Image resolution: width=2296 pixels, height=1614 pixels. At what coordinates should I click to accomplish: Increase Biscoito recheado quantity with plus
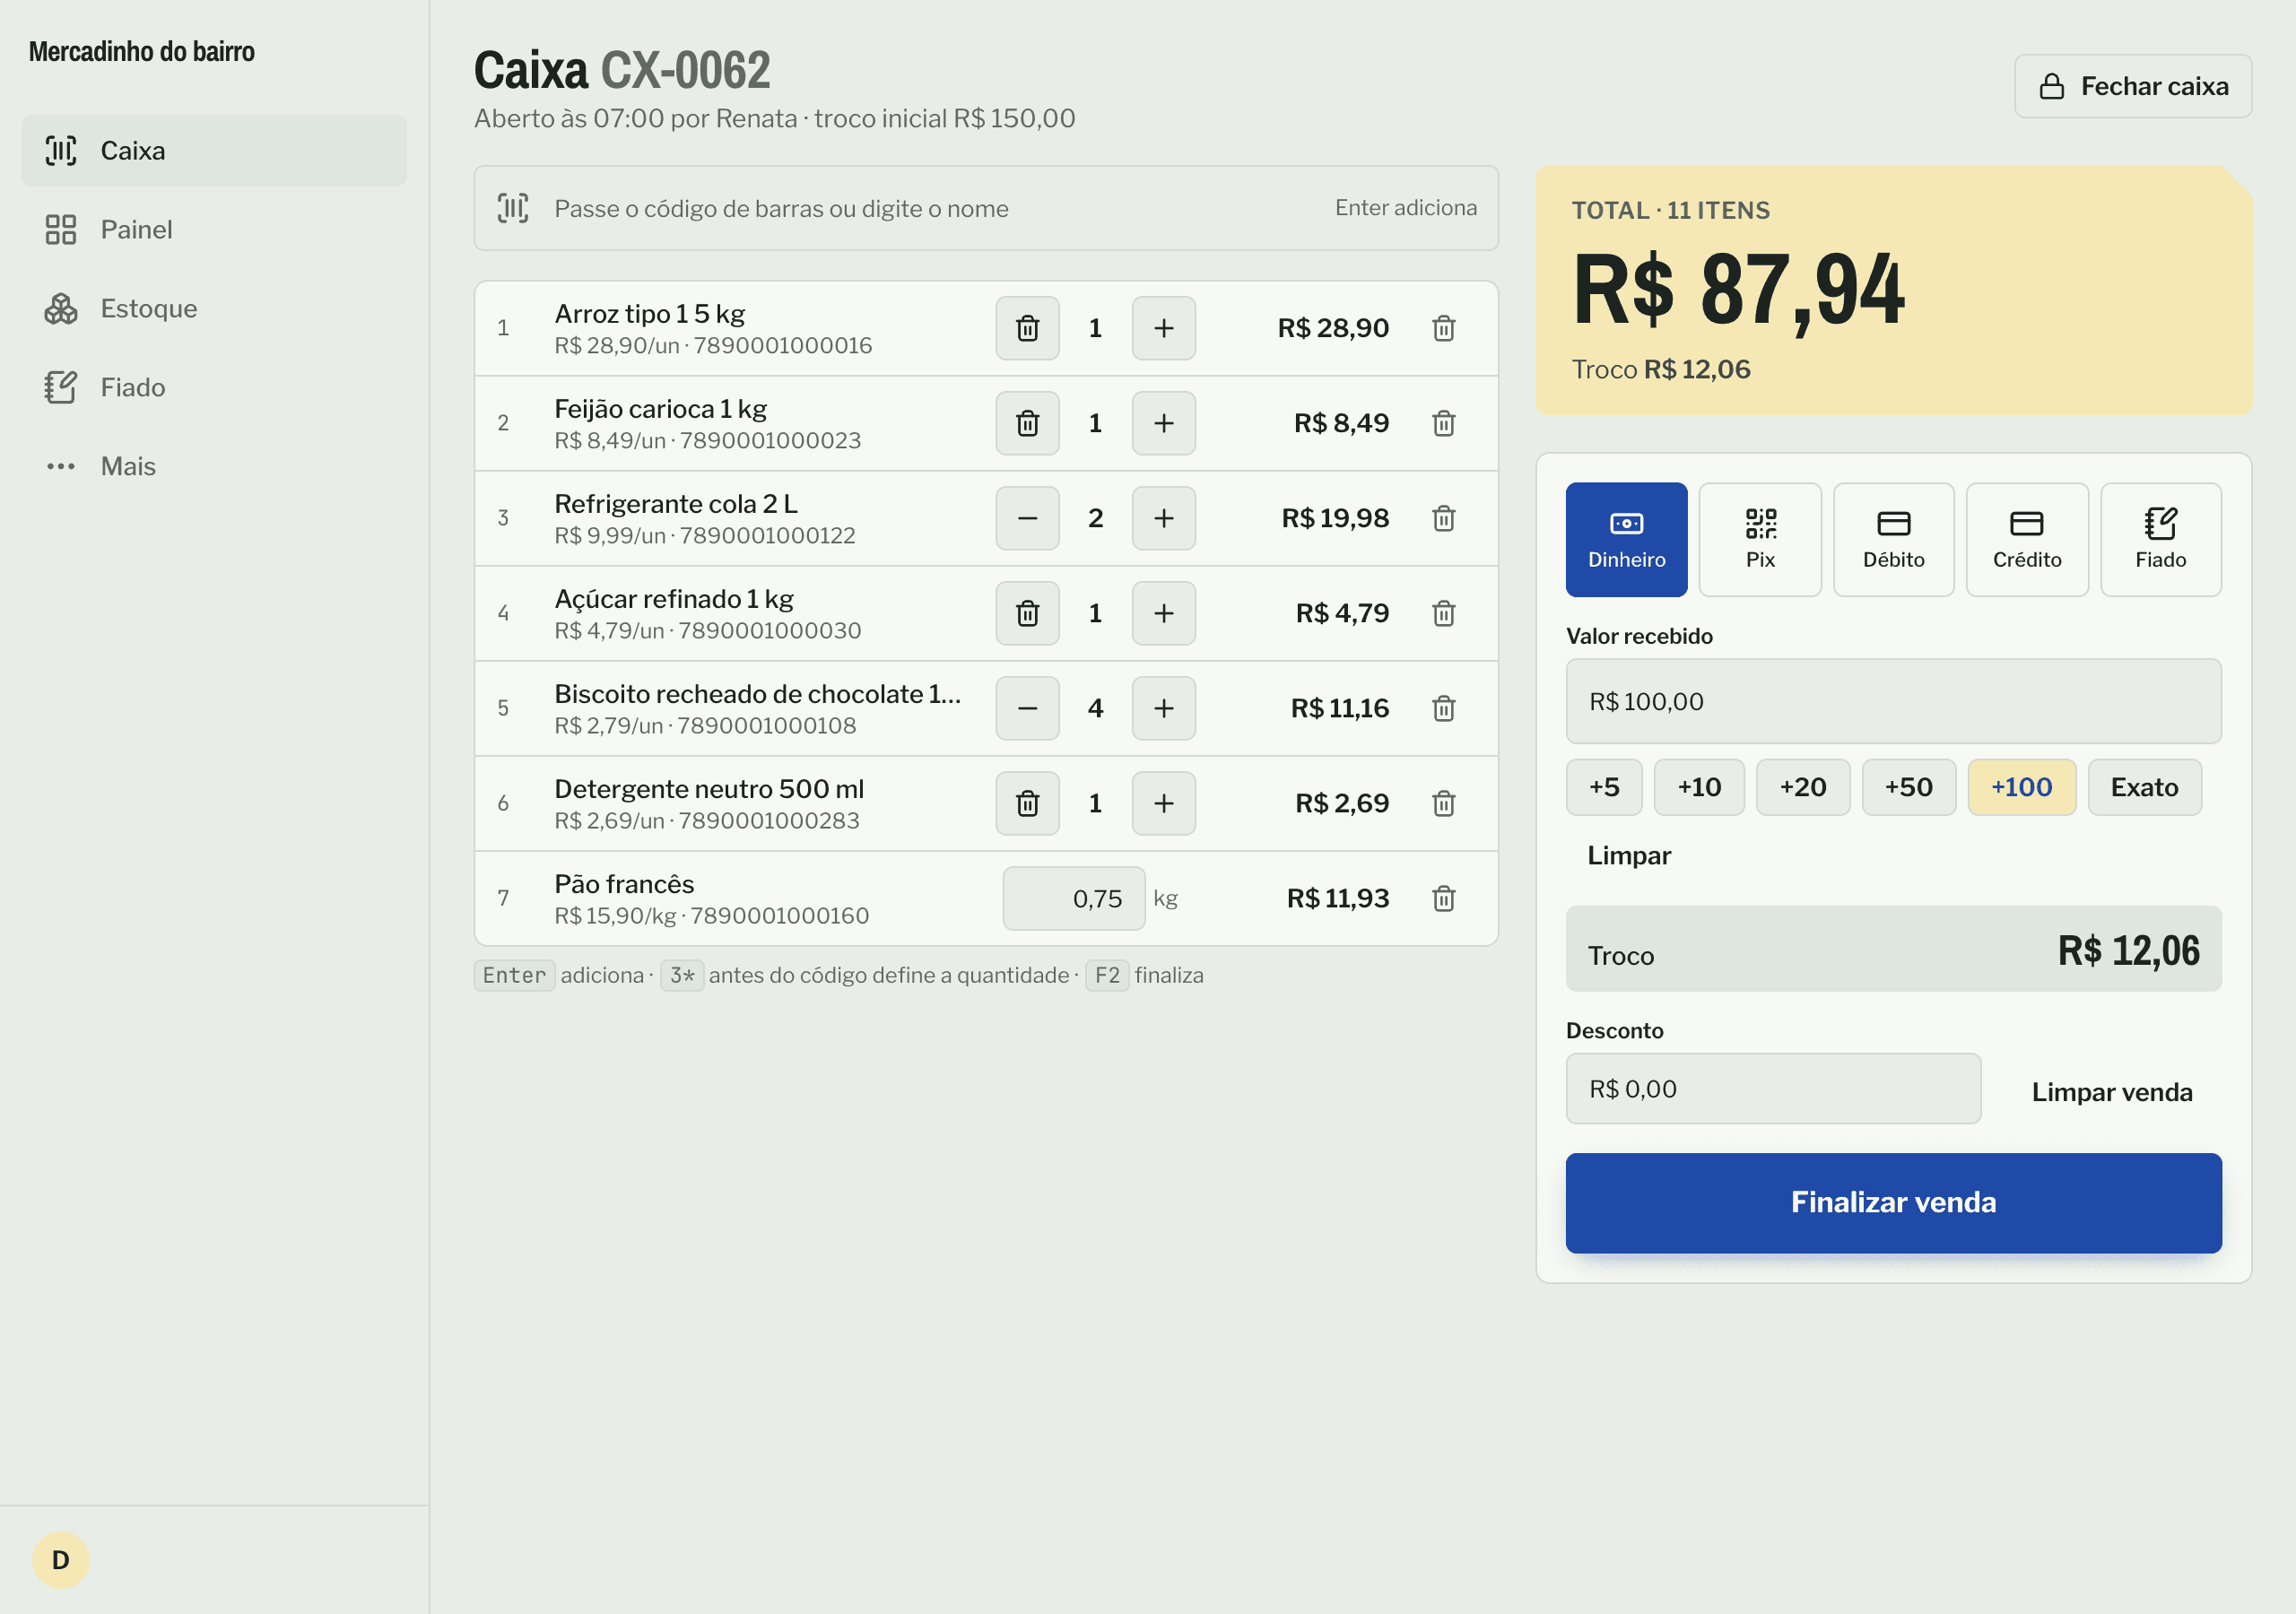click(1163, 708)
